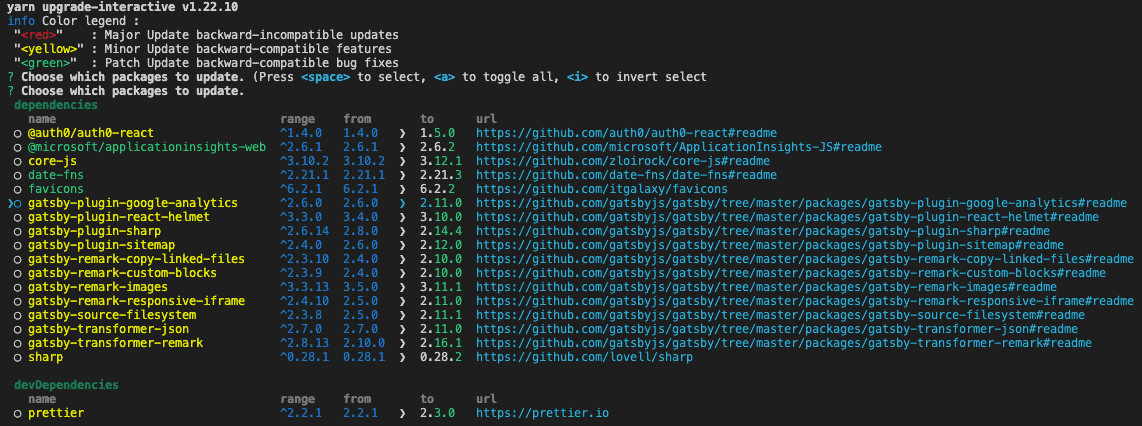Mark date-fns for update via its circle
This screenshot has width=1142, height=426.
(18, 175)
